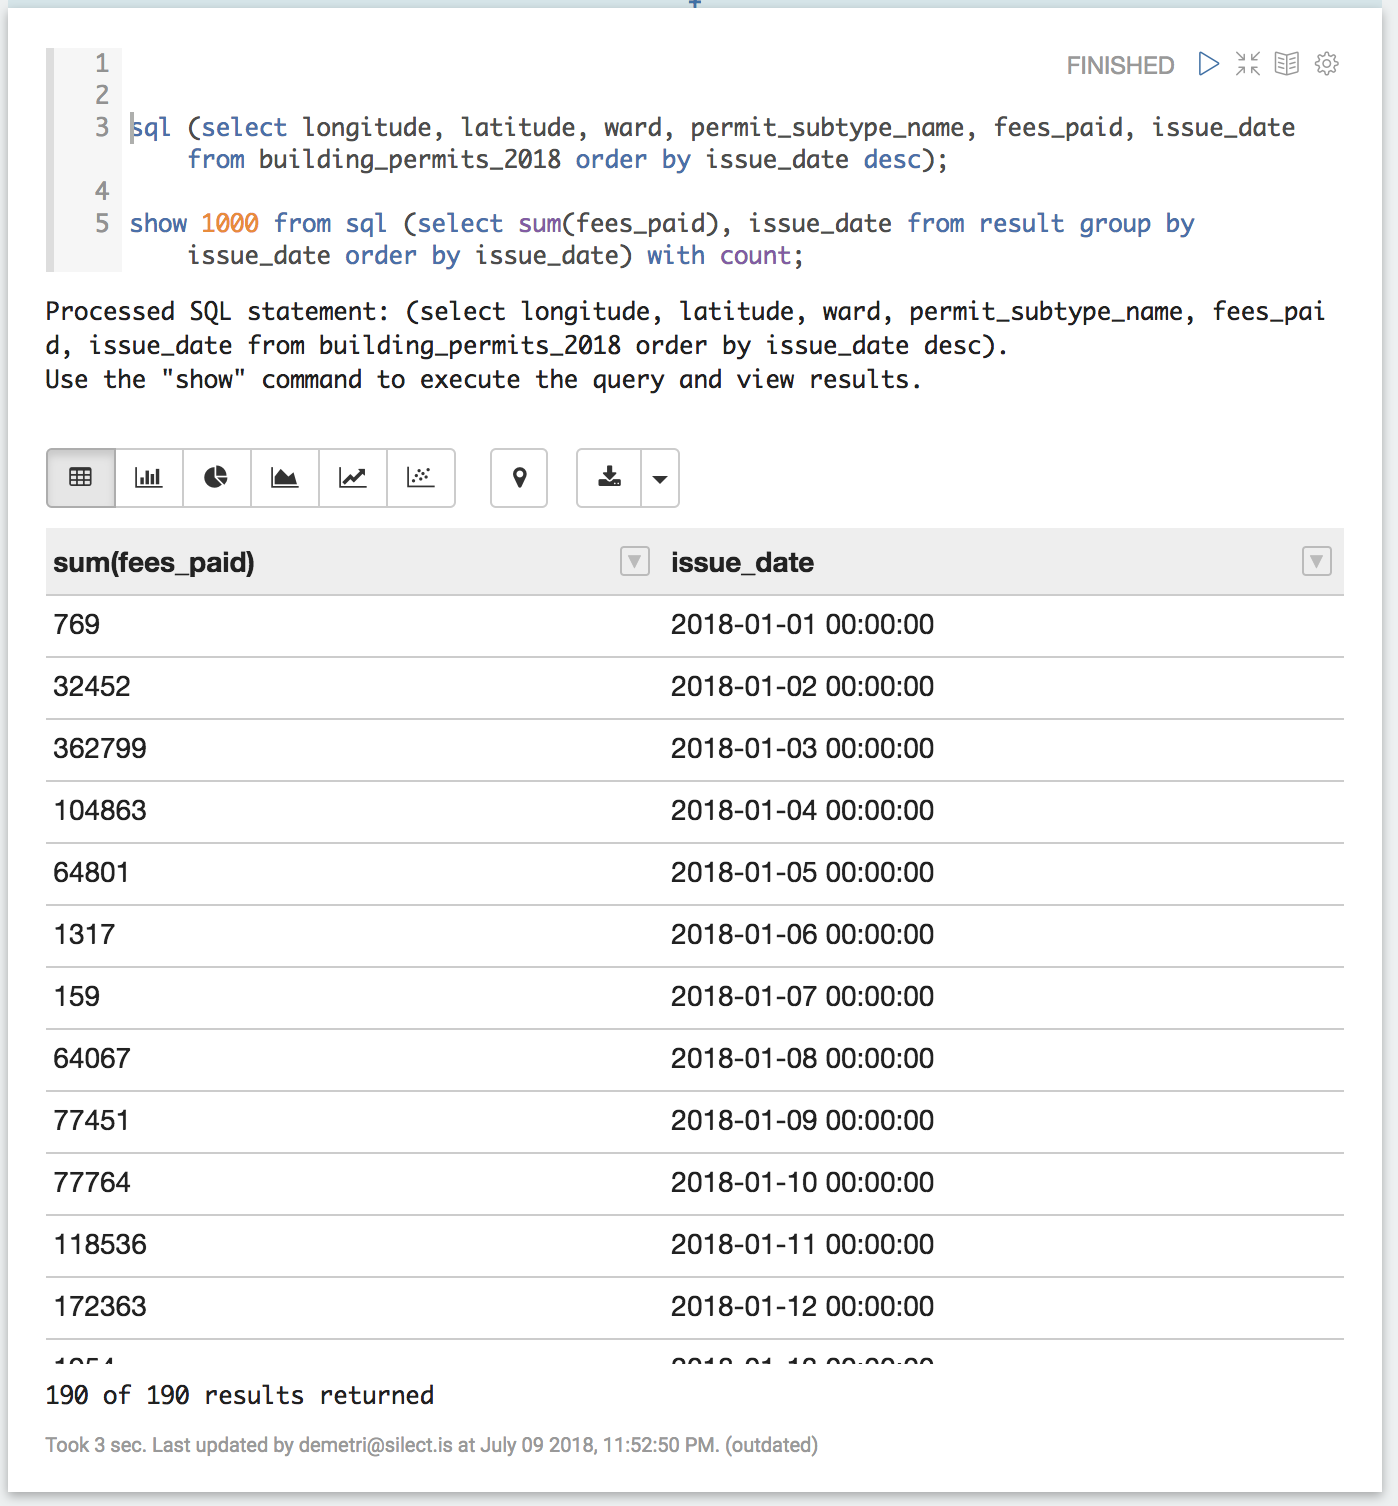
Task: Switch to pie chart view
Action: point(217,478)
